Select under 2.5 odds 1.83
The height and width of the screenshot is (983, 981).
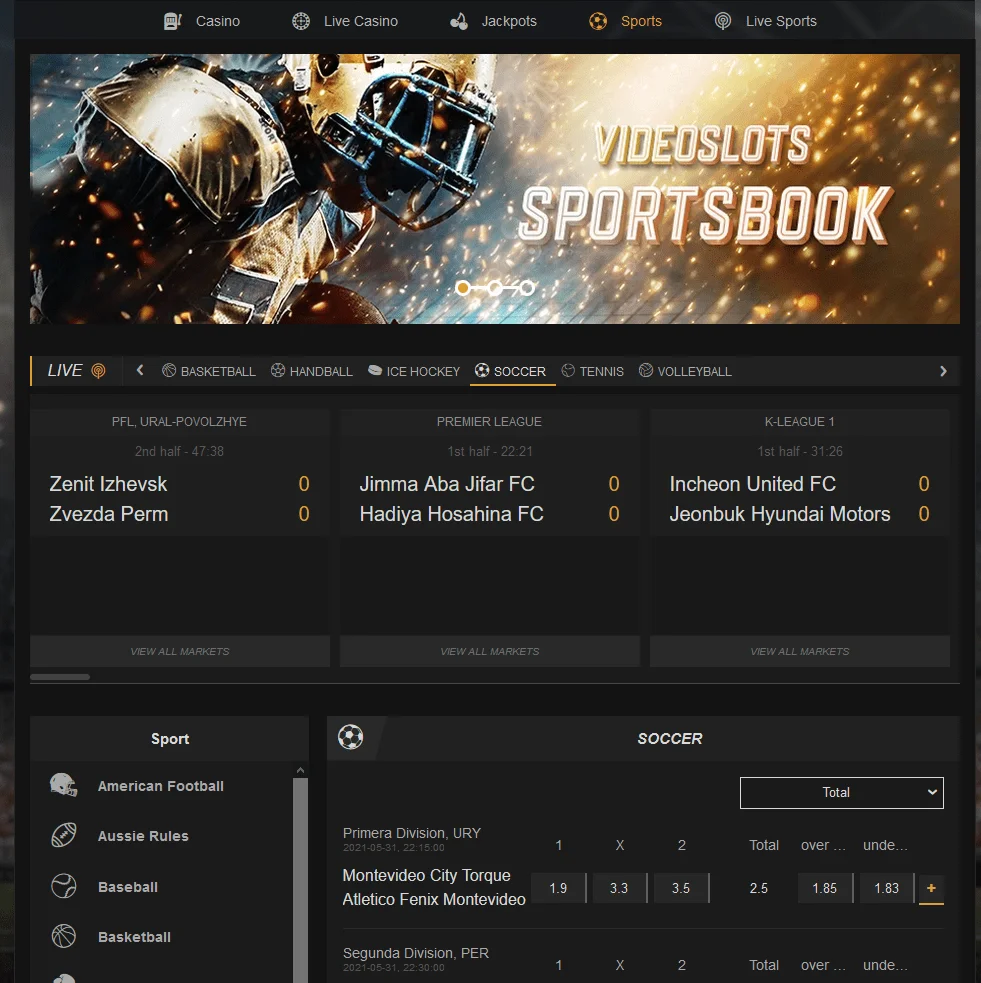click(886, 888)
